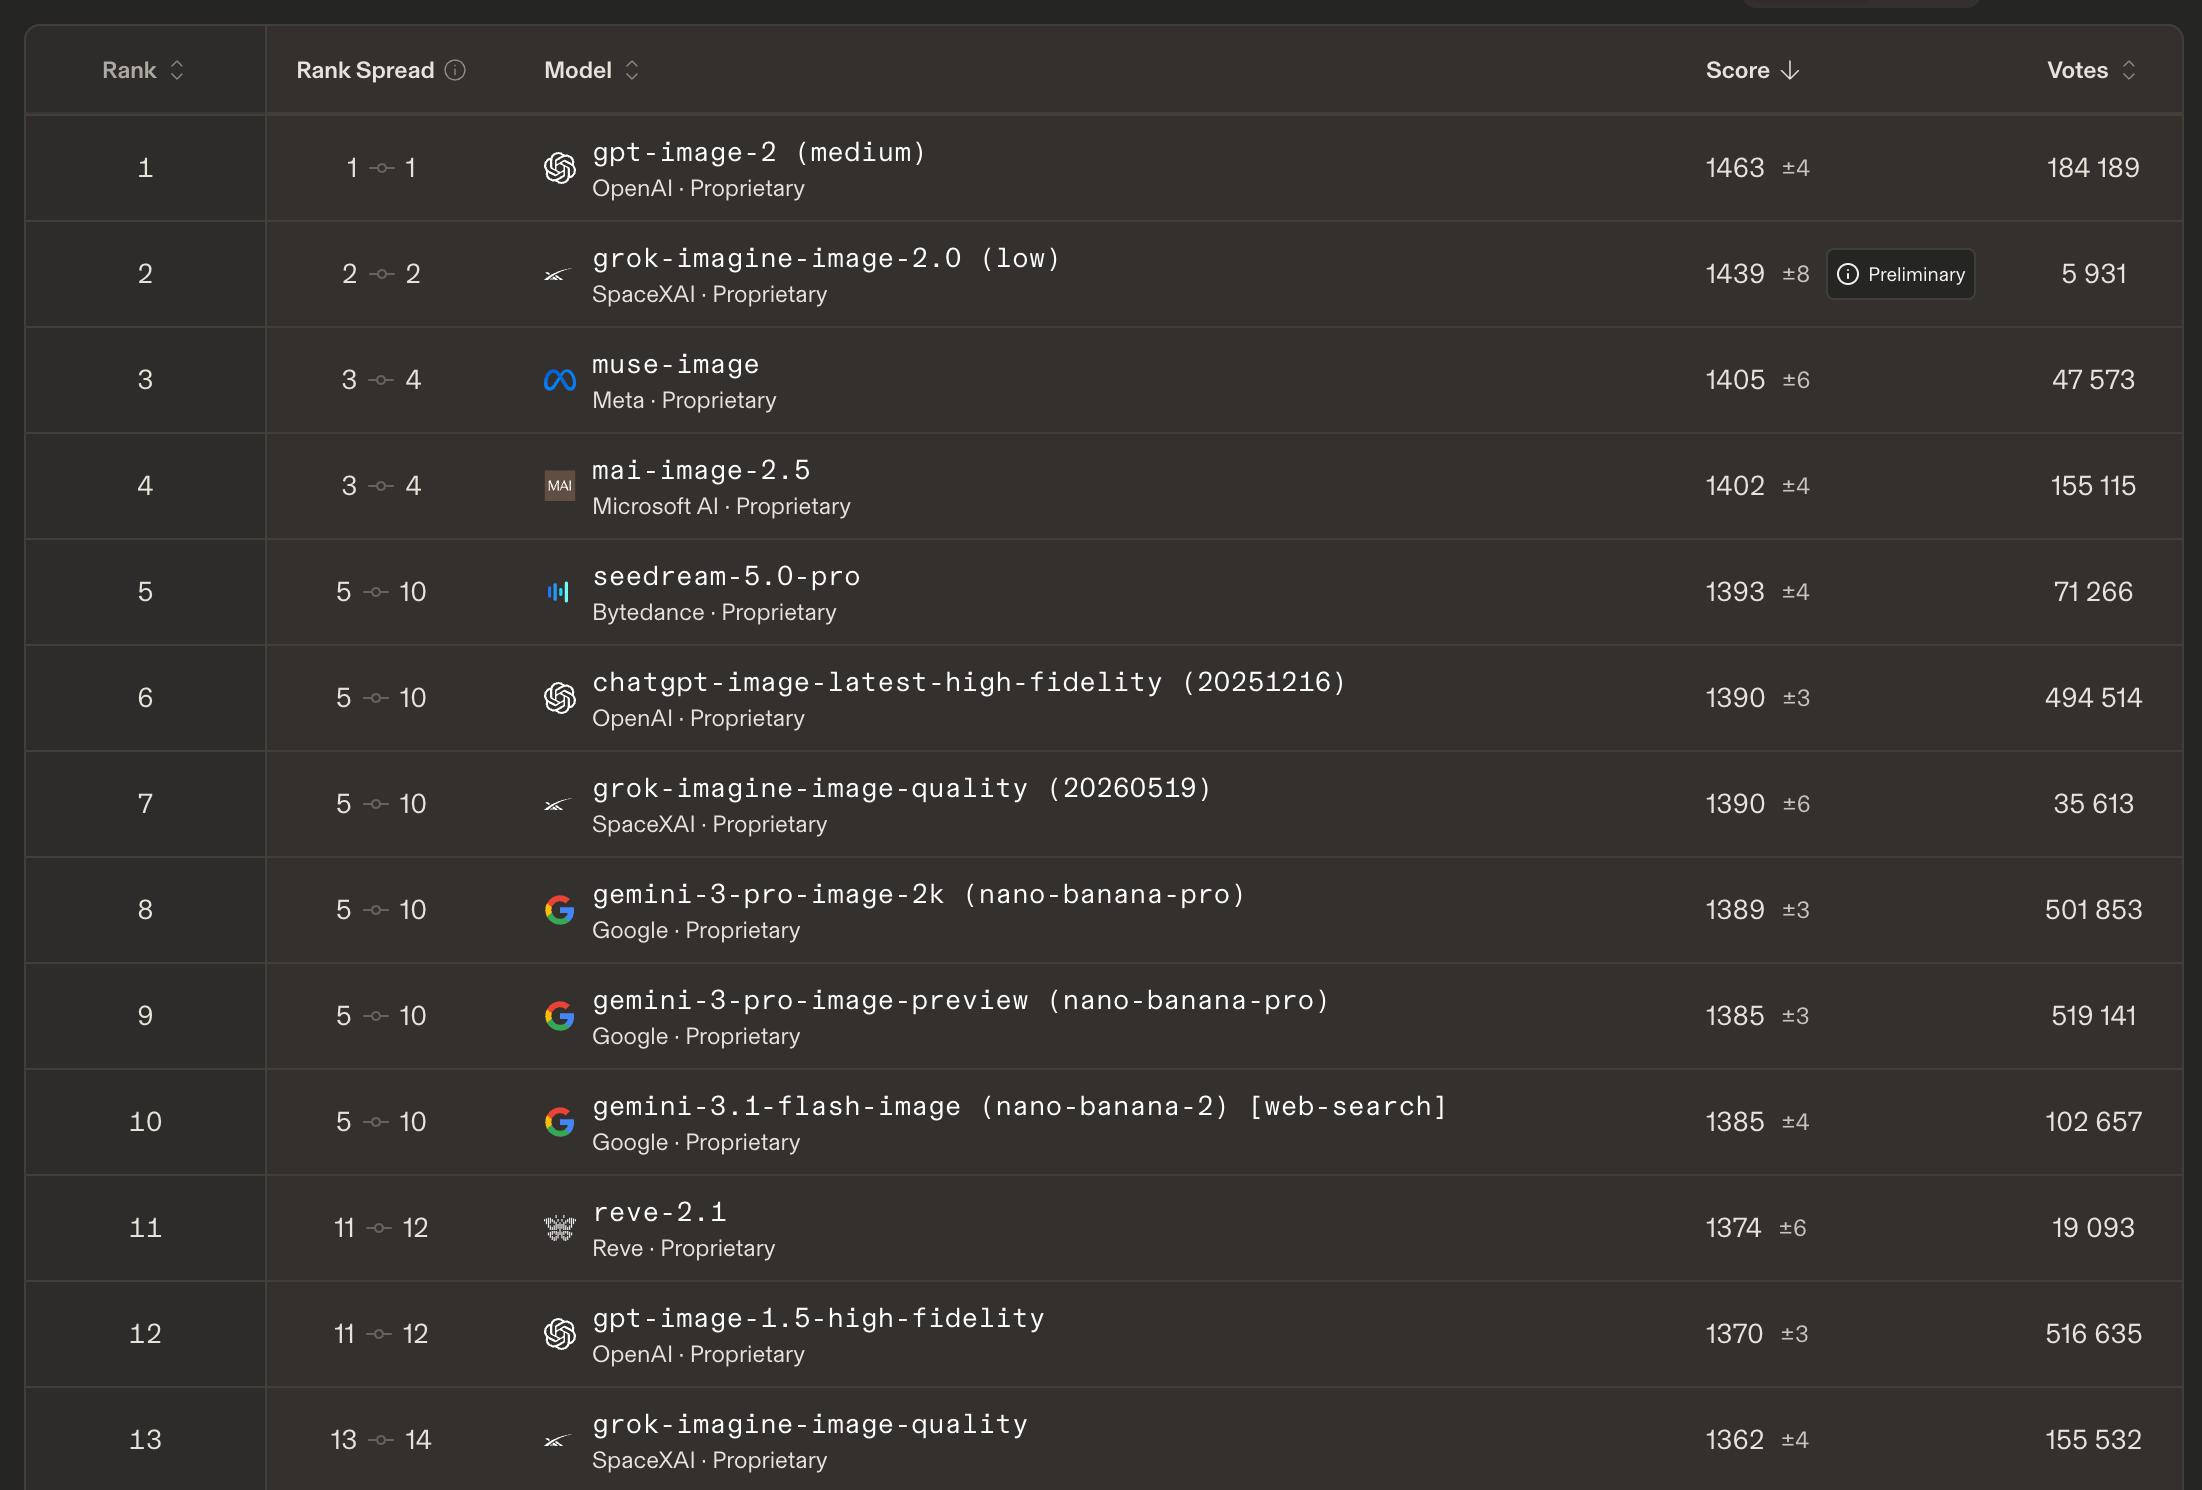Open gemini-3-pro-image-2k (nano-banana-pro) model name
The width and height of the screenshot is (2202, 1490).
[x=919, y=894]
